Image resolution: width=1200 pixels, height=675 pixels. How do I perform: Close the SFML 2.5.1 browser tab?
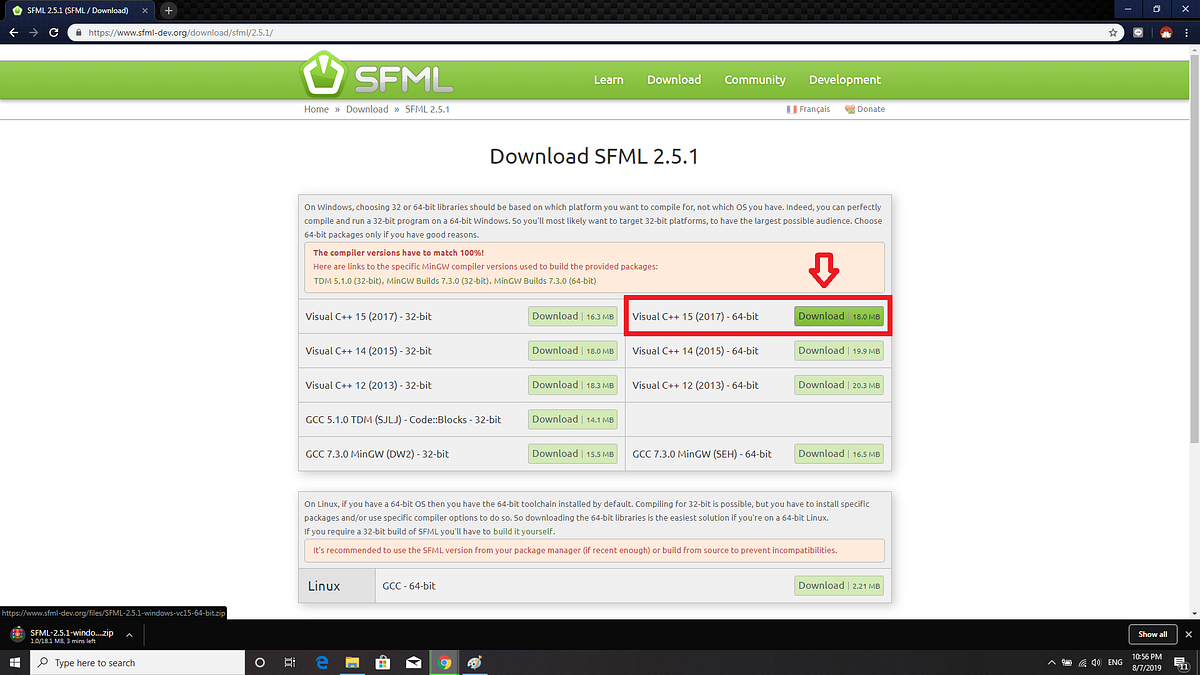(x=147, y=10)
